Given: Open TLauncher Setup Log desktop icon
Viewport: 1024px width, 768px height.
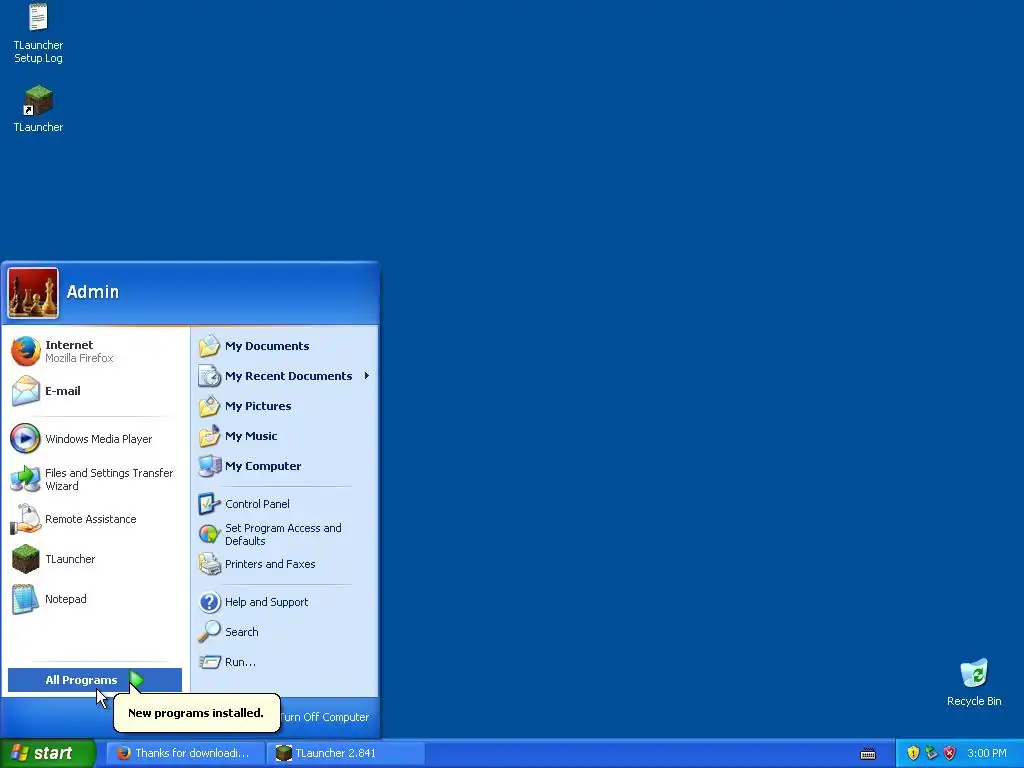Looking at the screenshot, I should pyautogui.click(x=39, y=33).
